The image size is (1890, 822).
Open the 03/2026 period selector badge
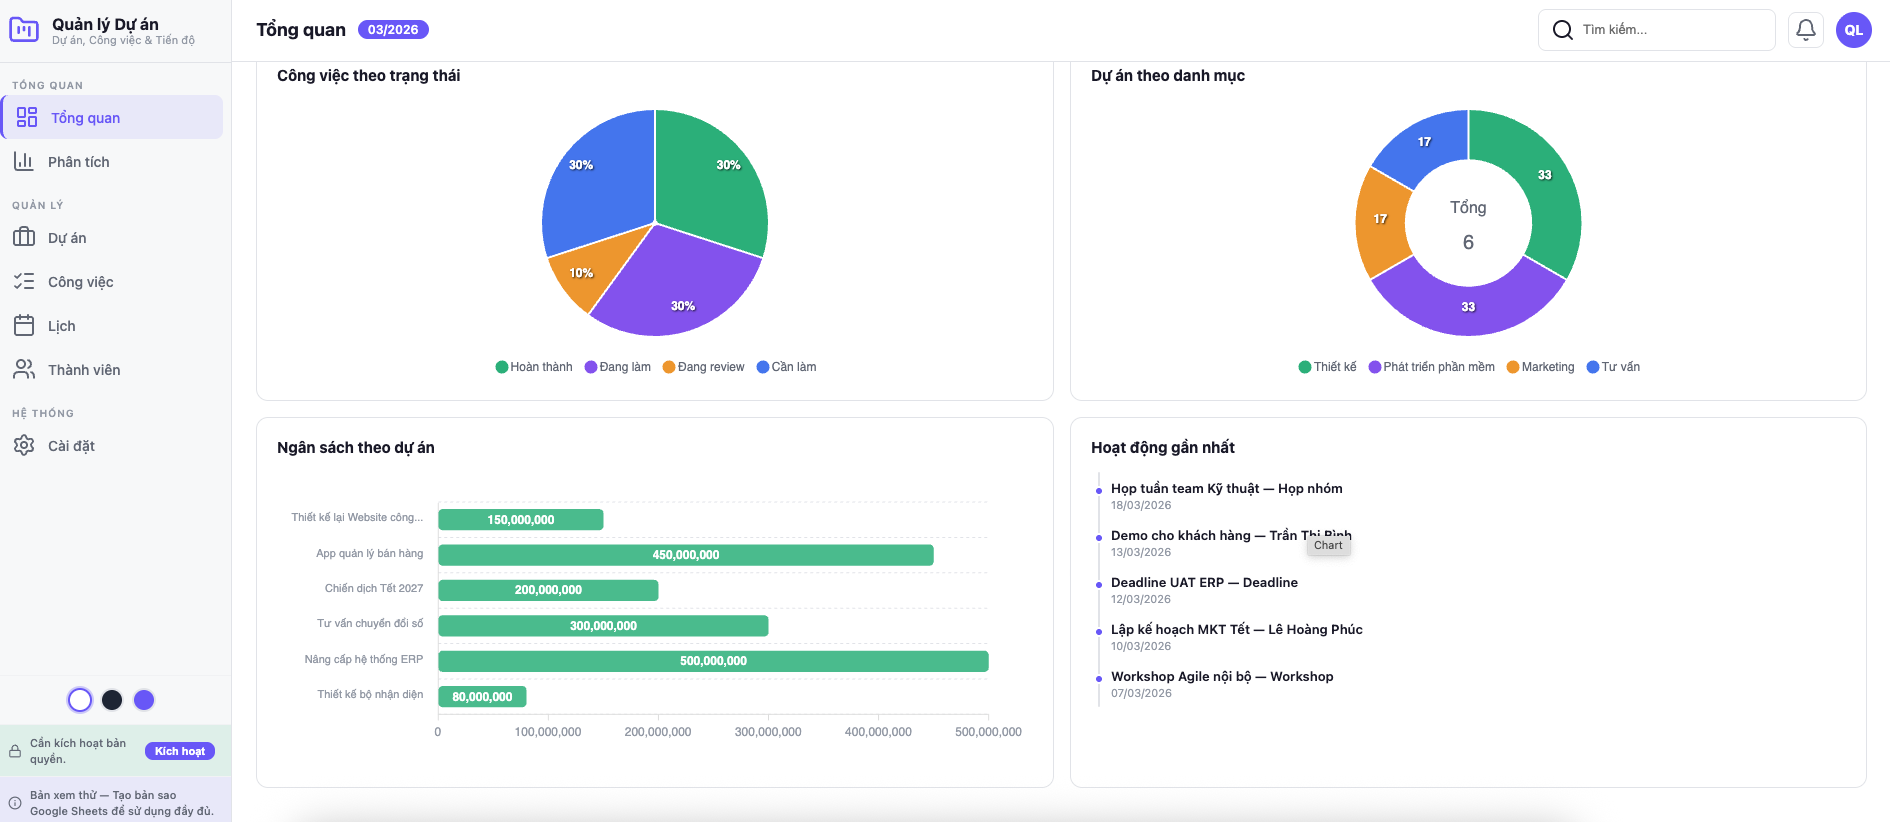pyautogui.click(x=393, y=30)
